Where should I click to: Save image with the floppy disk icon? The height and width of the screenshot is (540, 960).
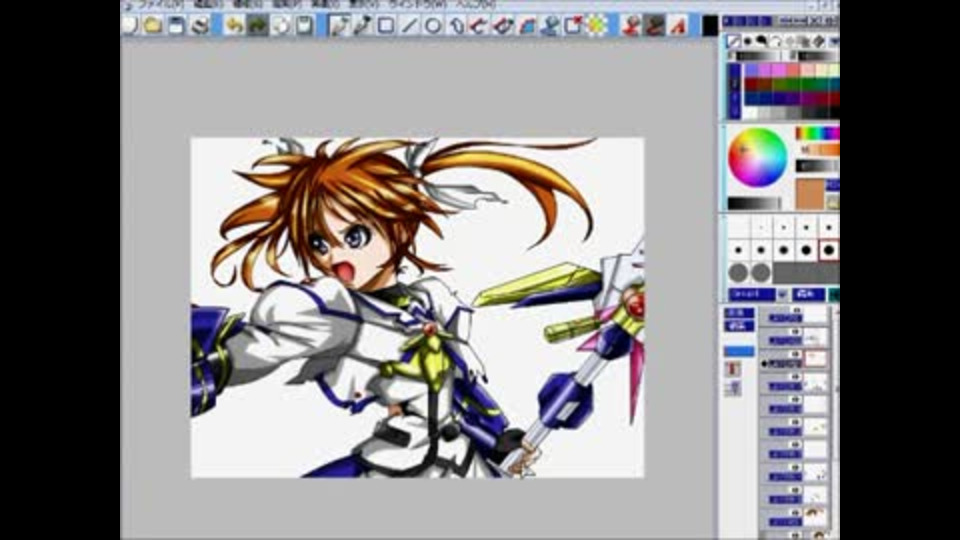176,25
